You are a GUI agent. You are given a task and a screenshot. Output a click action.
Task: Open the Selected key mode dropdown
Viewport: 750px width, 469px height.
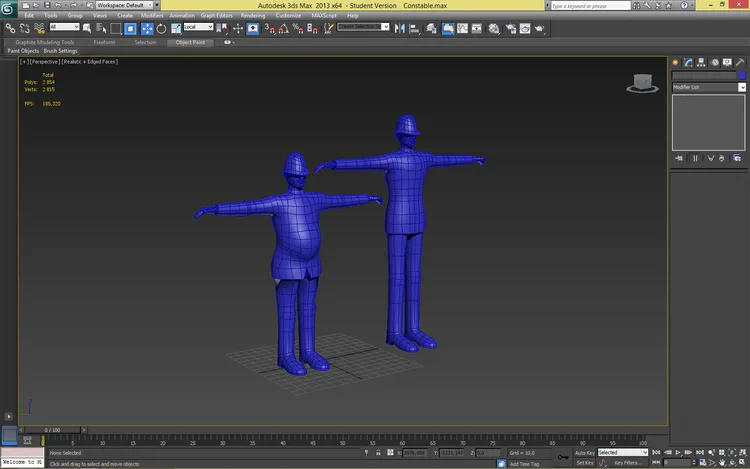623,452
